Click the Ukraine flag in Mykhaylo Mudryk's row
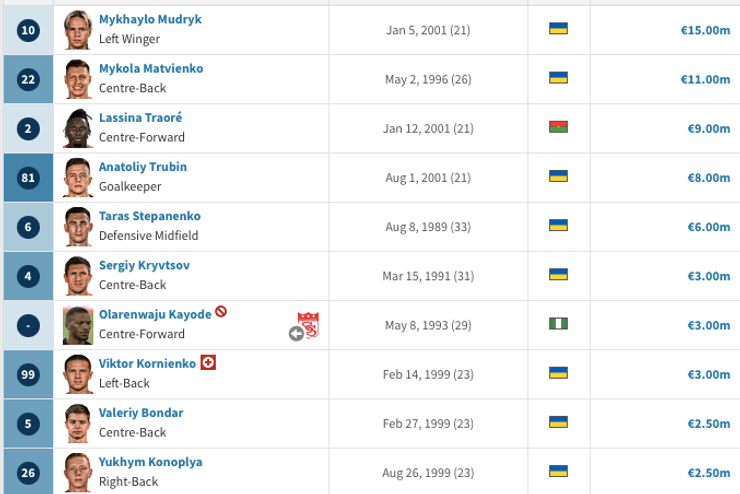This screenshot has width=740, height=494. [x=559, y=28]
